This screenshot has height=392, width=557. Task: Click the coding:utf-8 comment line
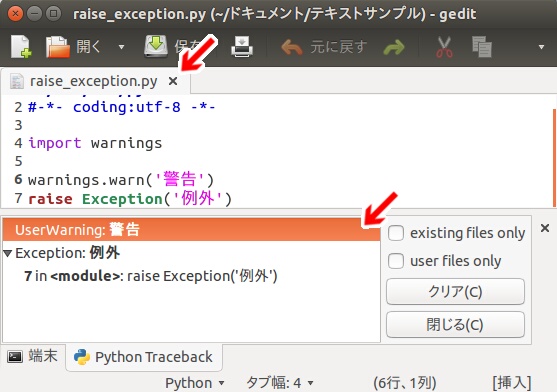pyautogui.click(x=122, y=107)
